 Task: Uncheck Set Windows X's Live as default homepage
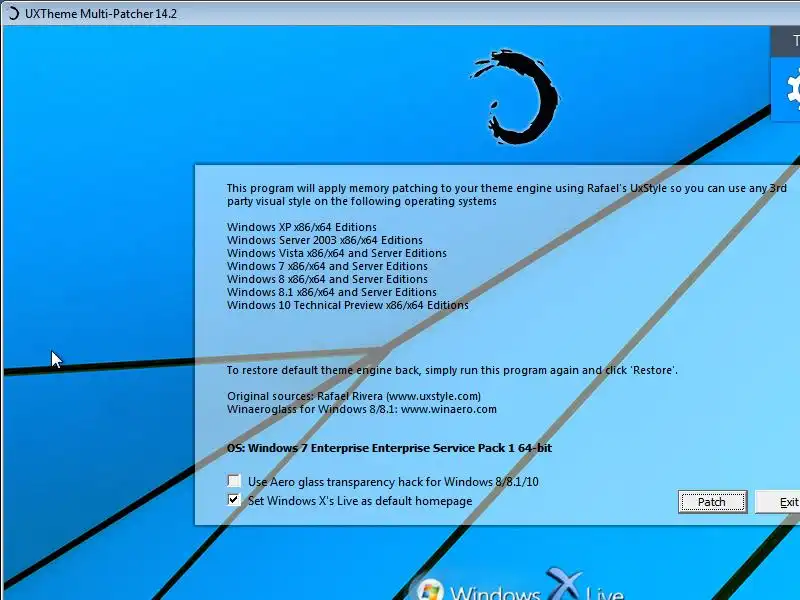234,500
